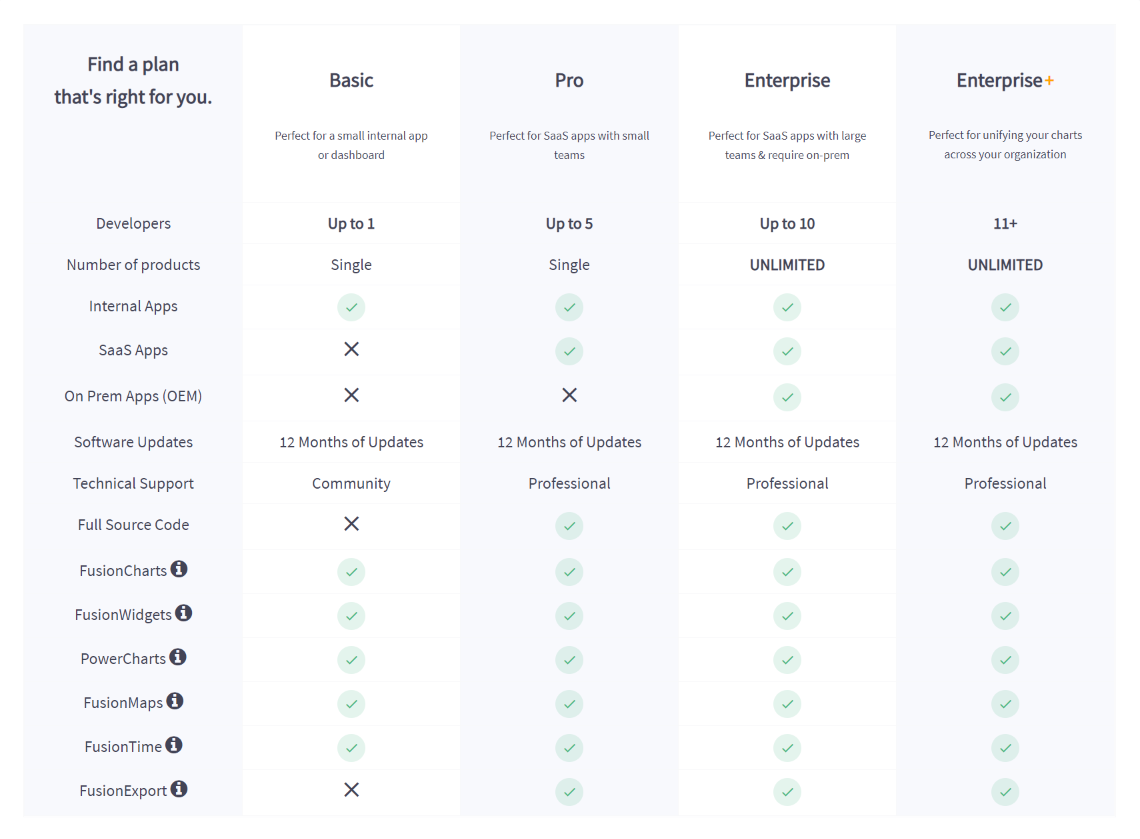This screenshot has height=839, width=1140.
Task: Click Basic plan FusionExport X mark
Action: point(351,790)
